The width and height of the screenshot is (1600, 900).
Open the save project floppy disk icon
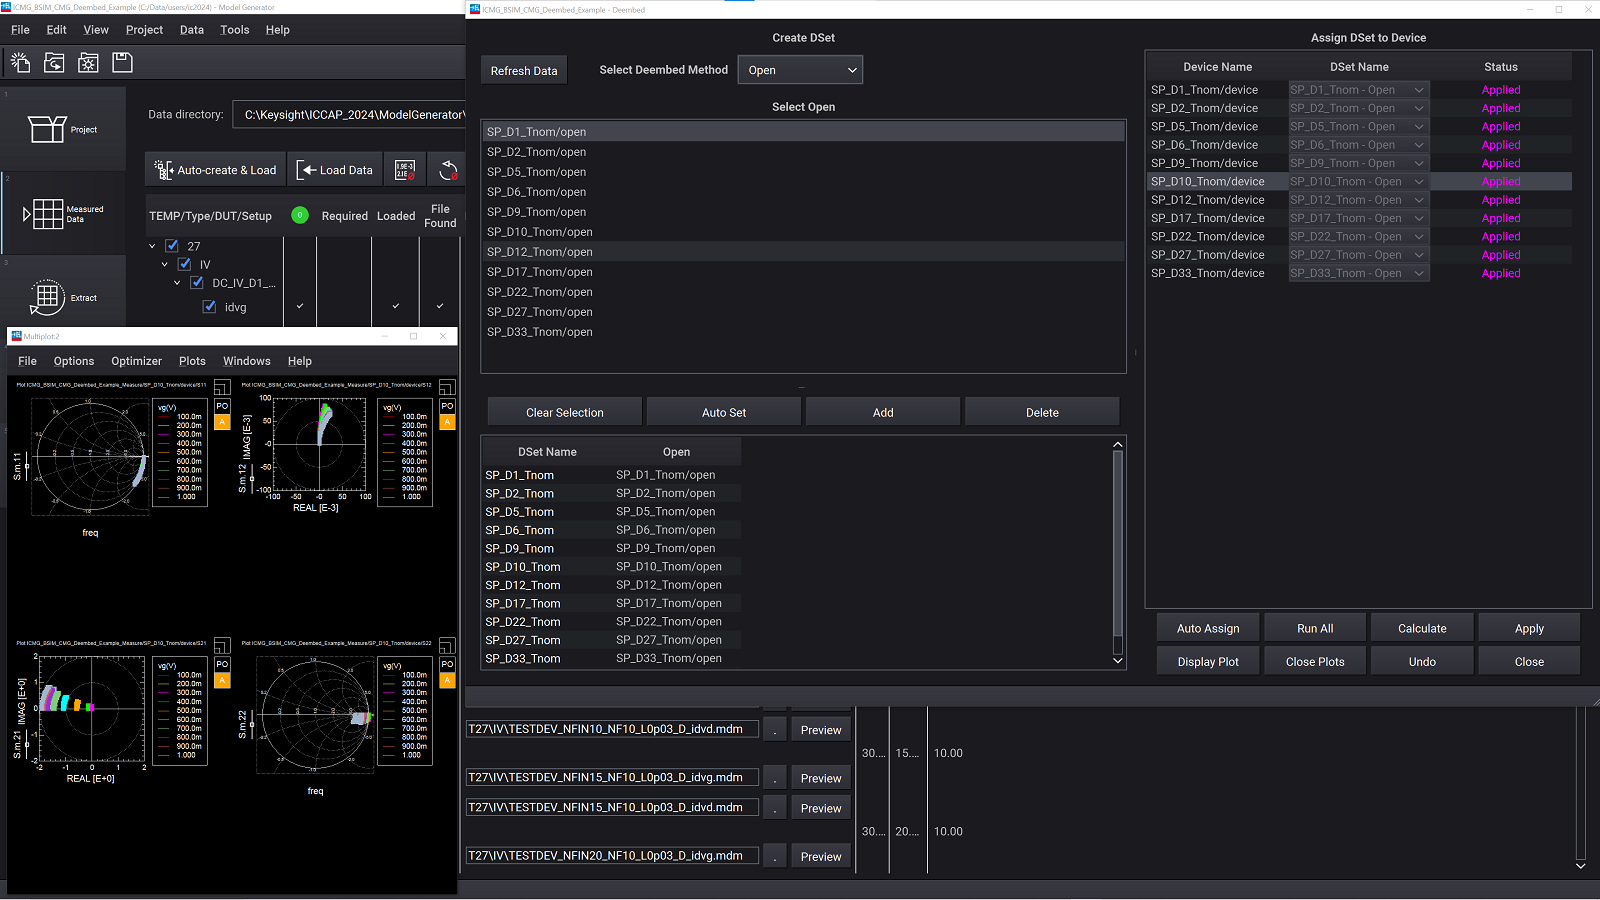click(x=120, y=62)
